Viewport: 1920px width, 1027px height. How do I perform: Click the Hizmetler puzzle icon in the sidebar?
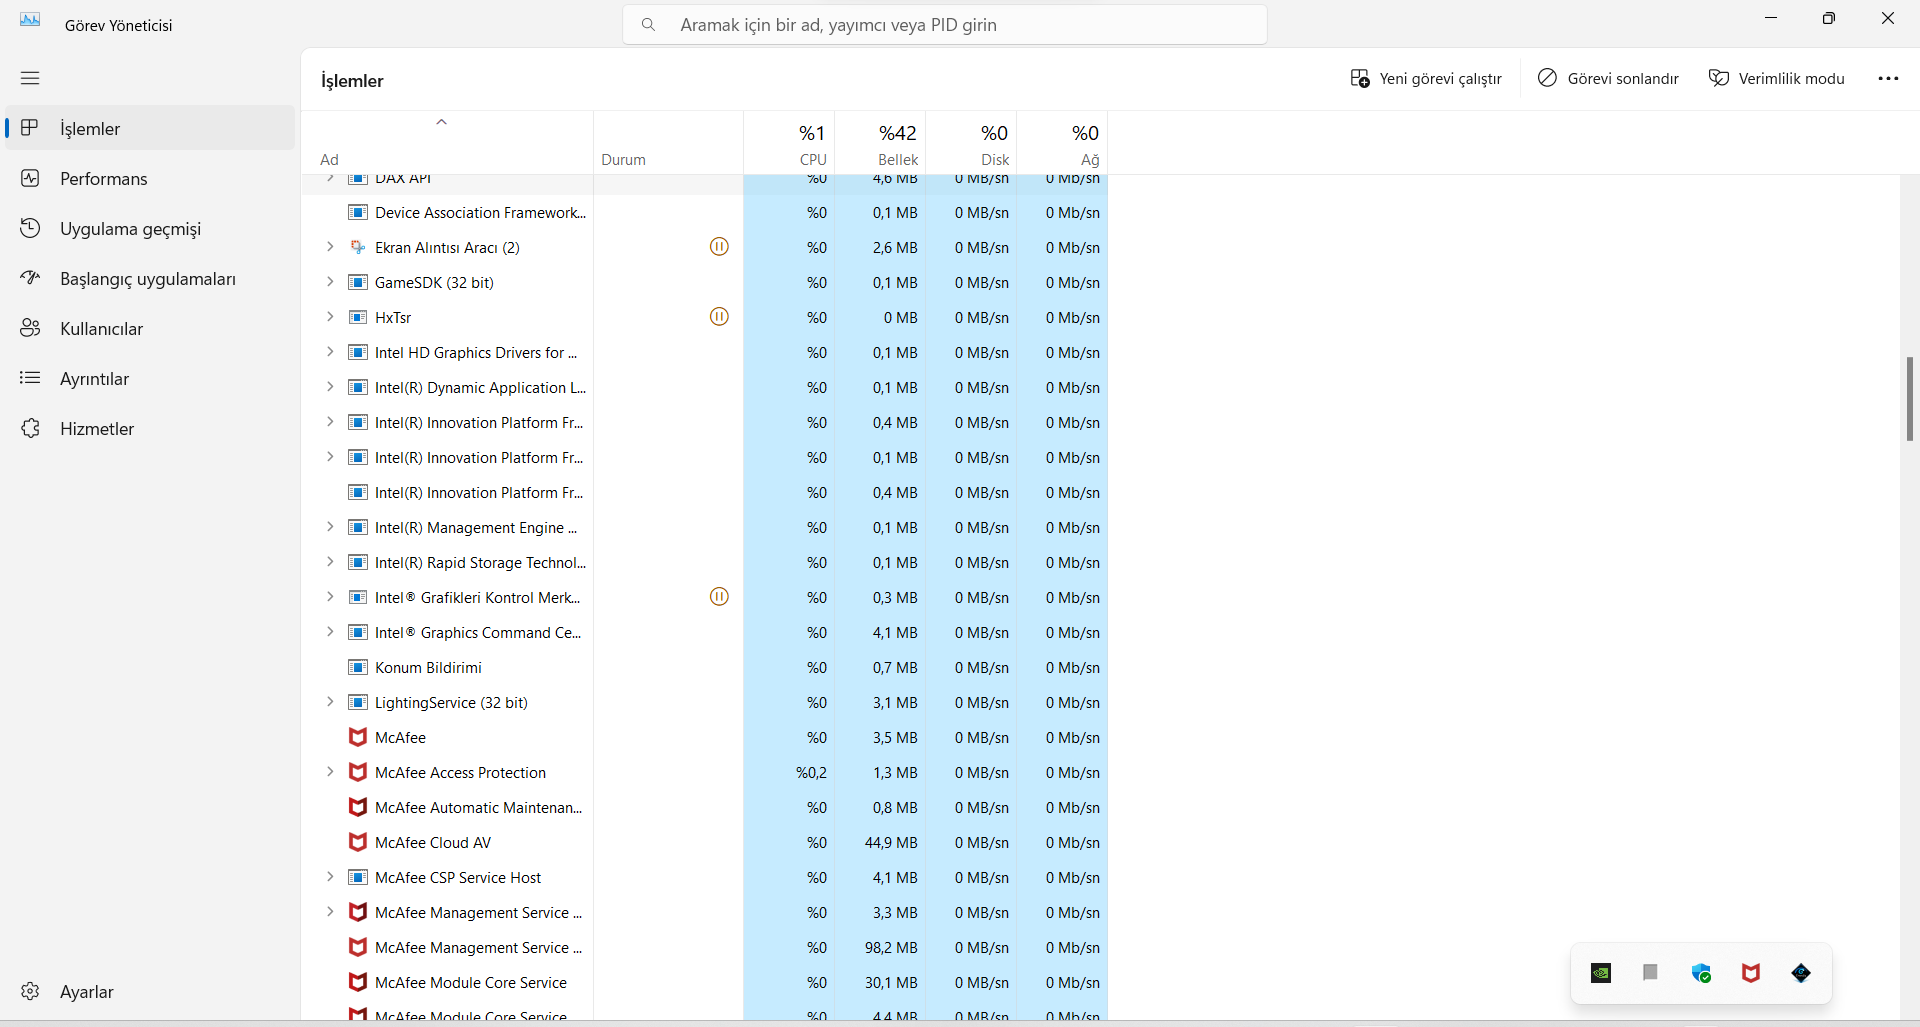[31, 428]
